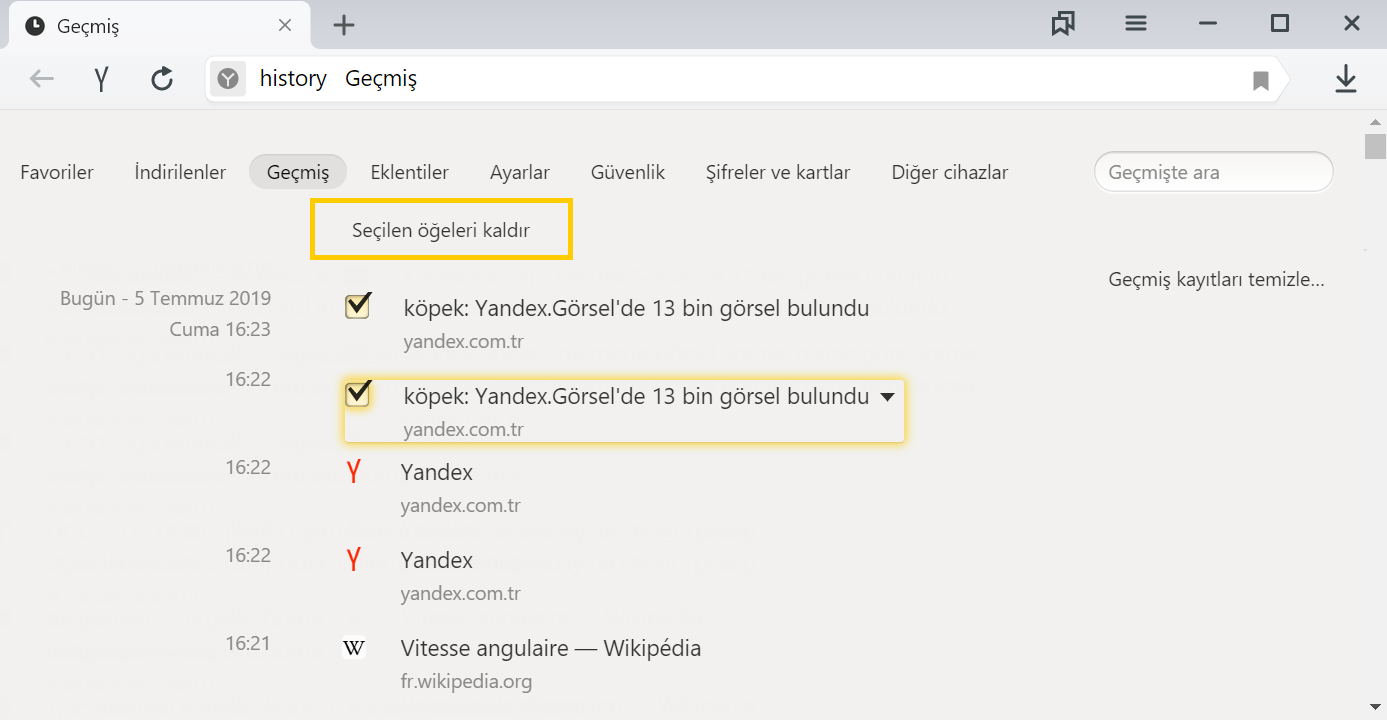Image resolution: width=1387 pixels, height=720 pixels.
Task: Open the Ayarlar tab
Action: point(520,172)
